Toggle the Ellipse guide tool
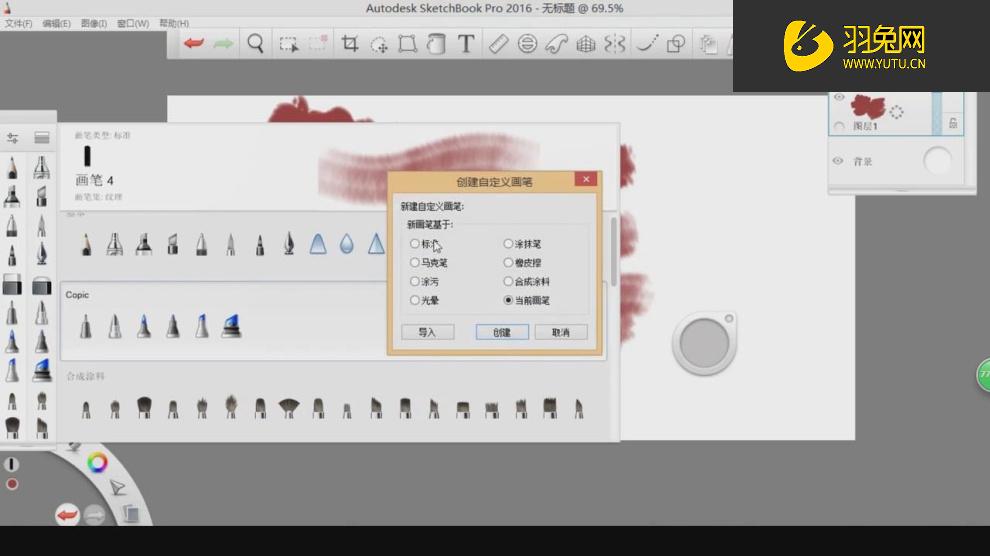 (x=527, y=44)
